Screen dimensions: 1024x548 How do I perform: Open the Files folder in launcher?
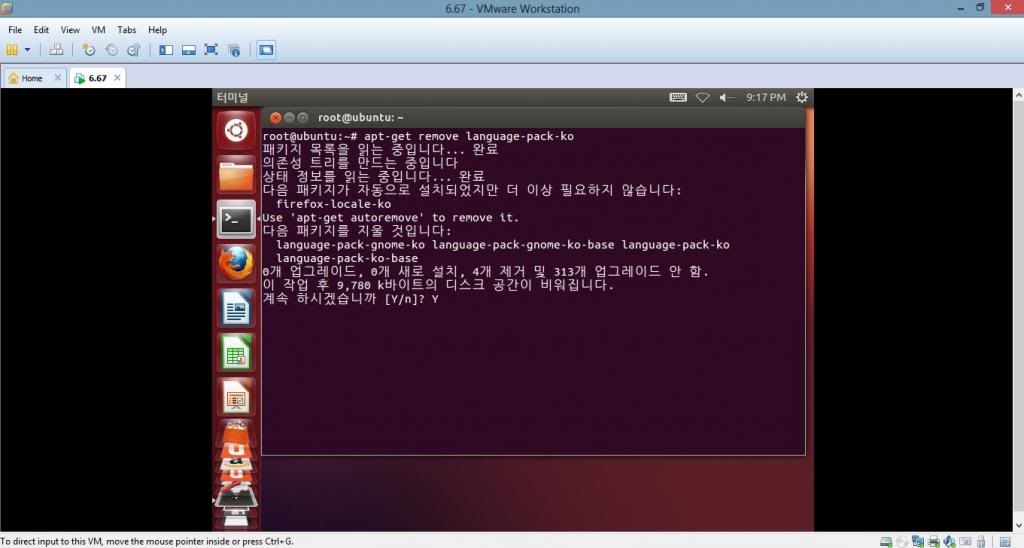pos(236,175)
